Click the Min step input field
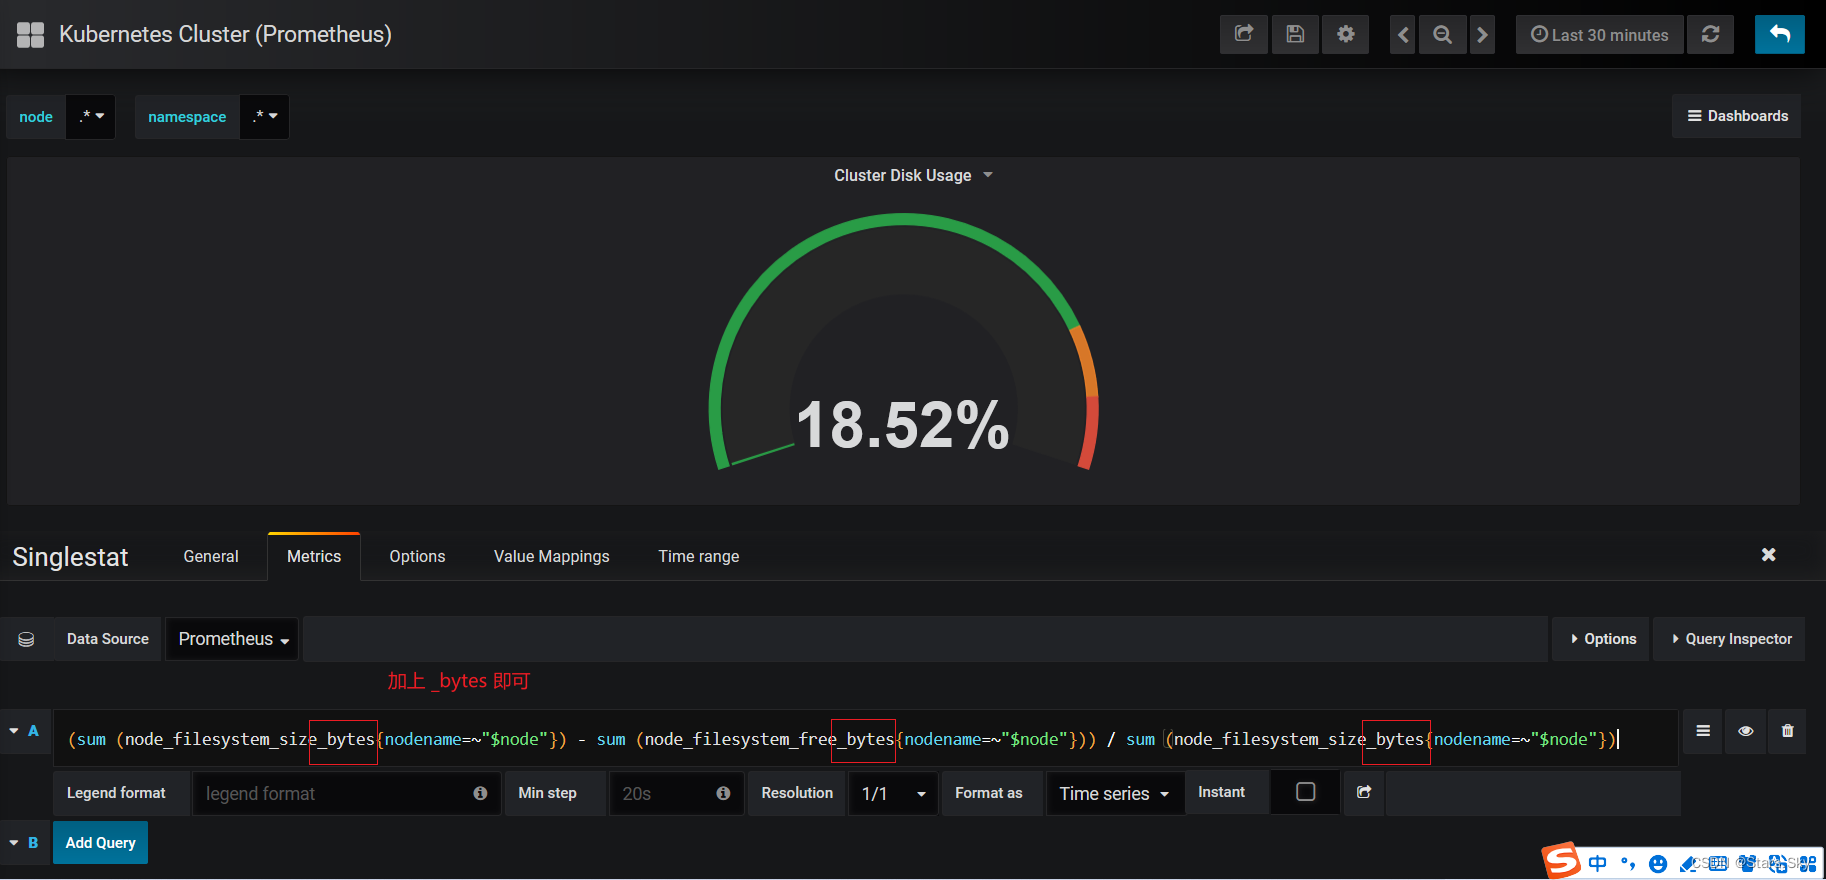The image size is (1826, 880). click(x=676, y=793)
